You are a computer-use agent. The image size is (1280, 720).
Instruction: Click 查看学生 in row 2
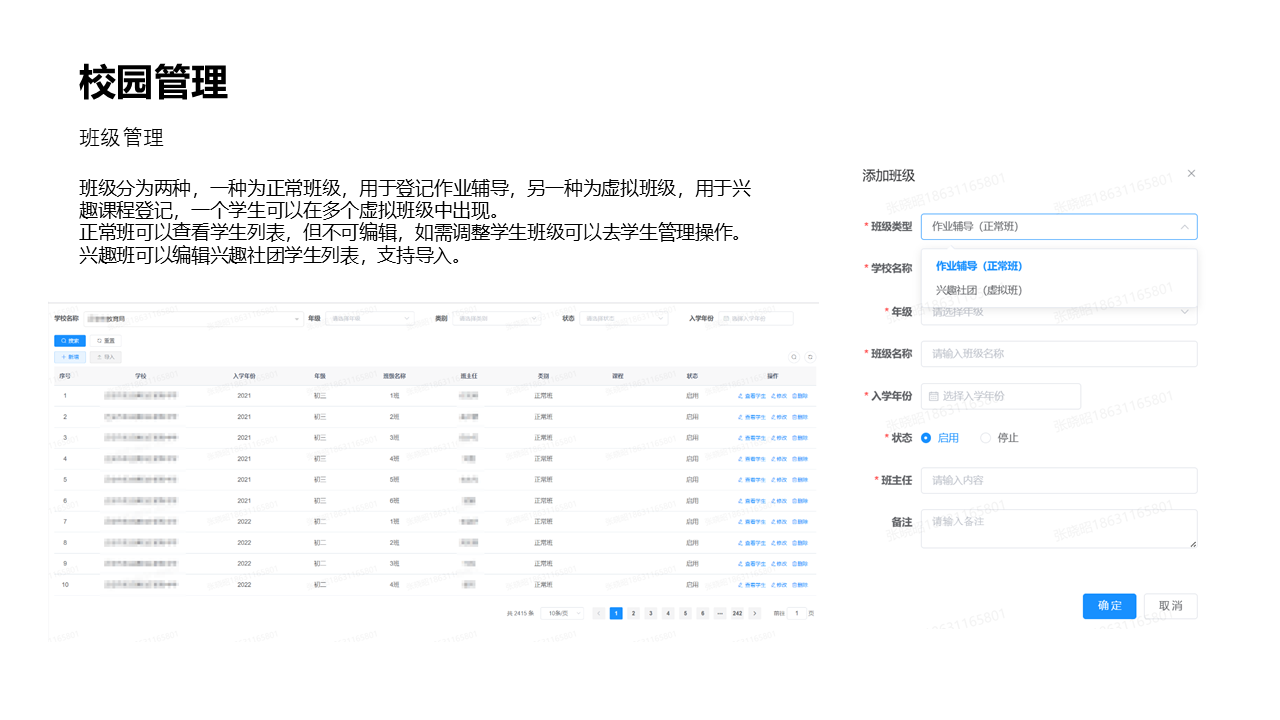(752, 417)
